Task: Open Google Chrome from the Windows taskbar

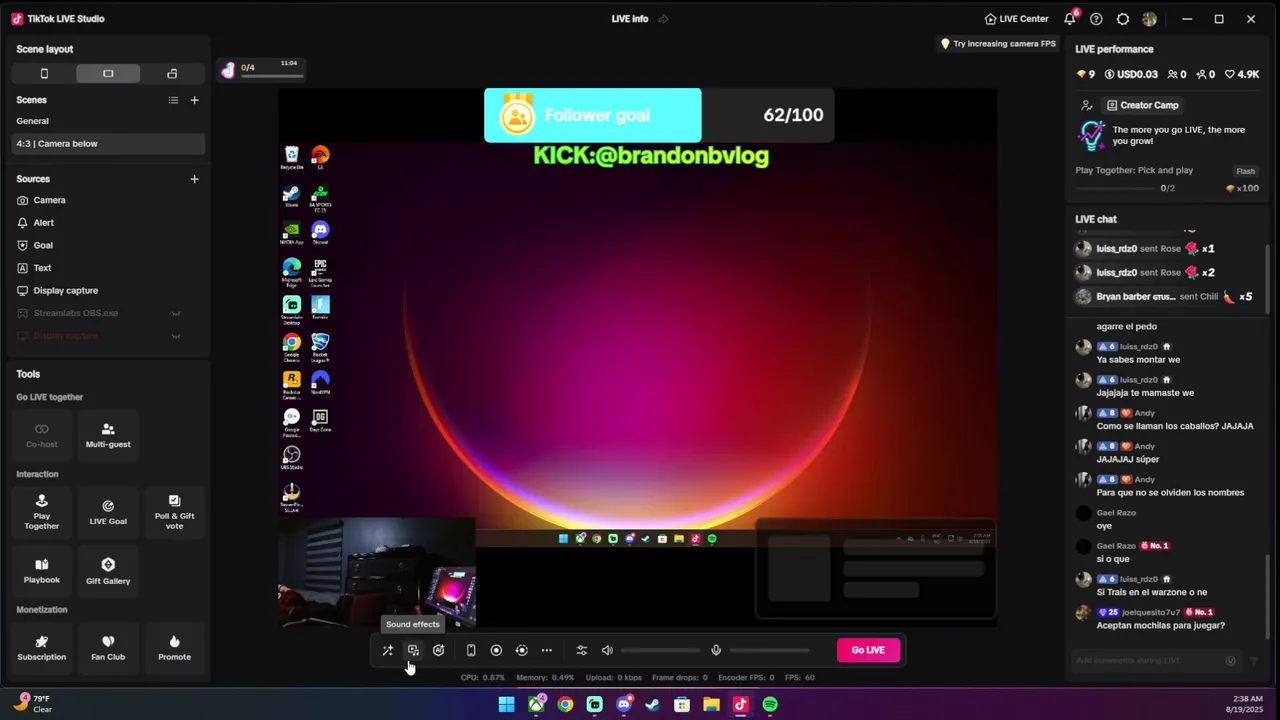Action: point(565,705)
